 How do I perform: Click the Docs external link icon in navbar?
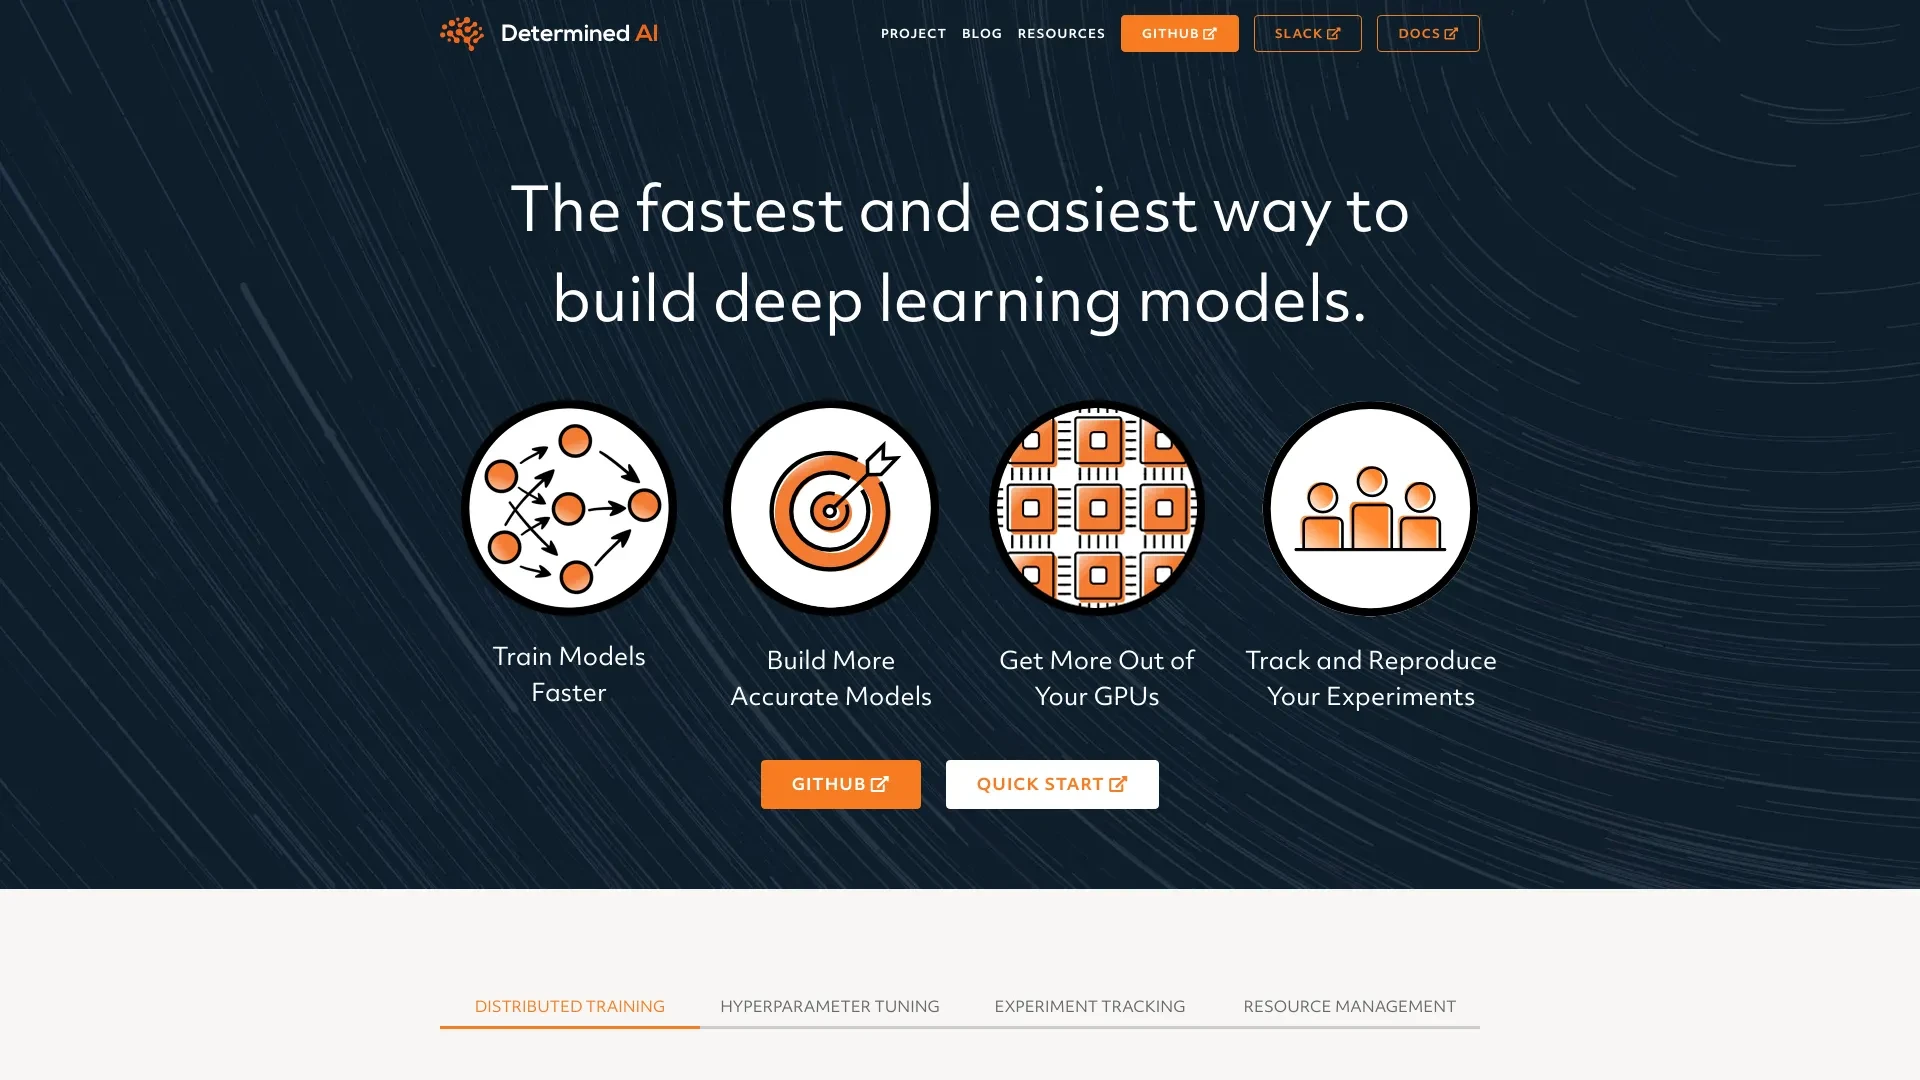1452,33
